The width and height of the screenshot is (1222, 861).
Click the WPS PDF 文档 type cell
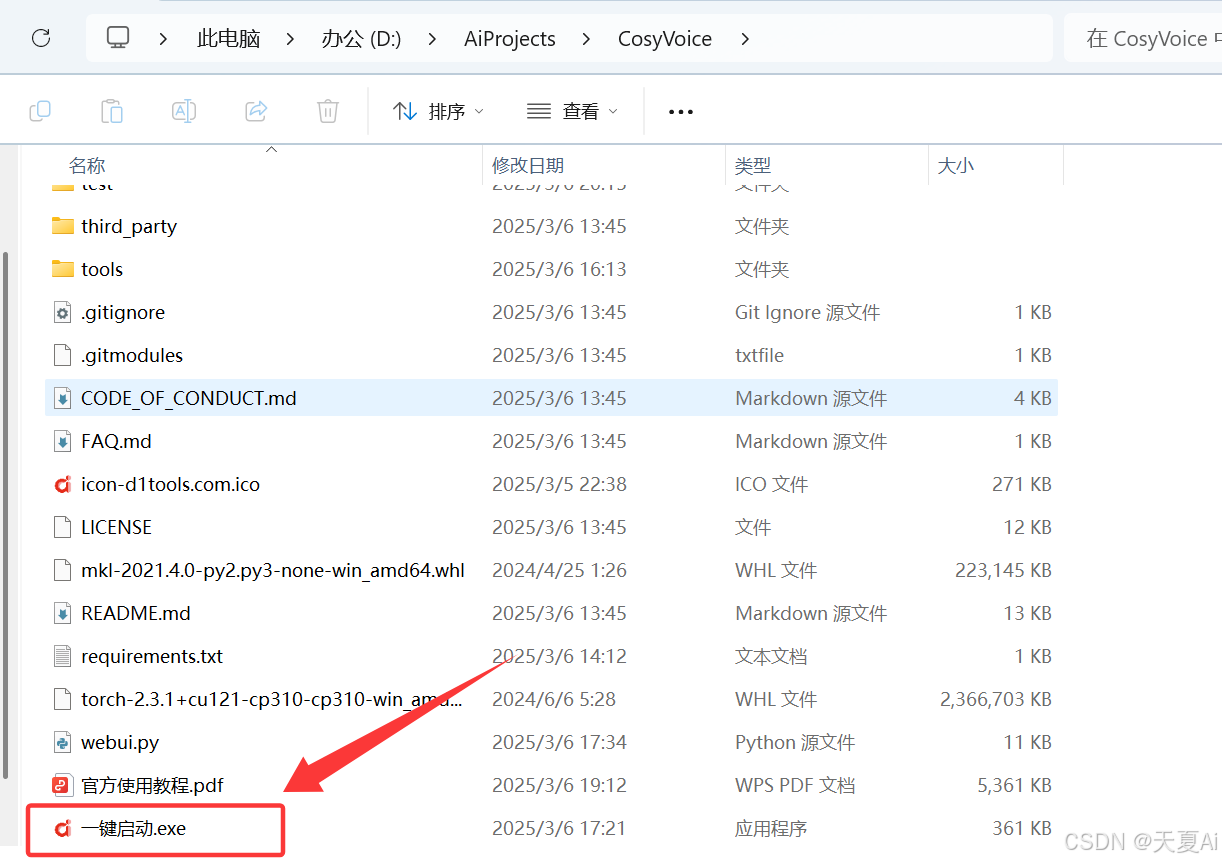point(795,786)
